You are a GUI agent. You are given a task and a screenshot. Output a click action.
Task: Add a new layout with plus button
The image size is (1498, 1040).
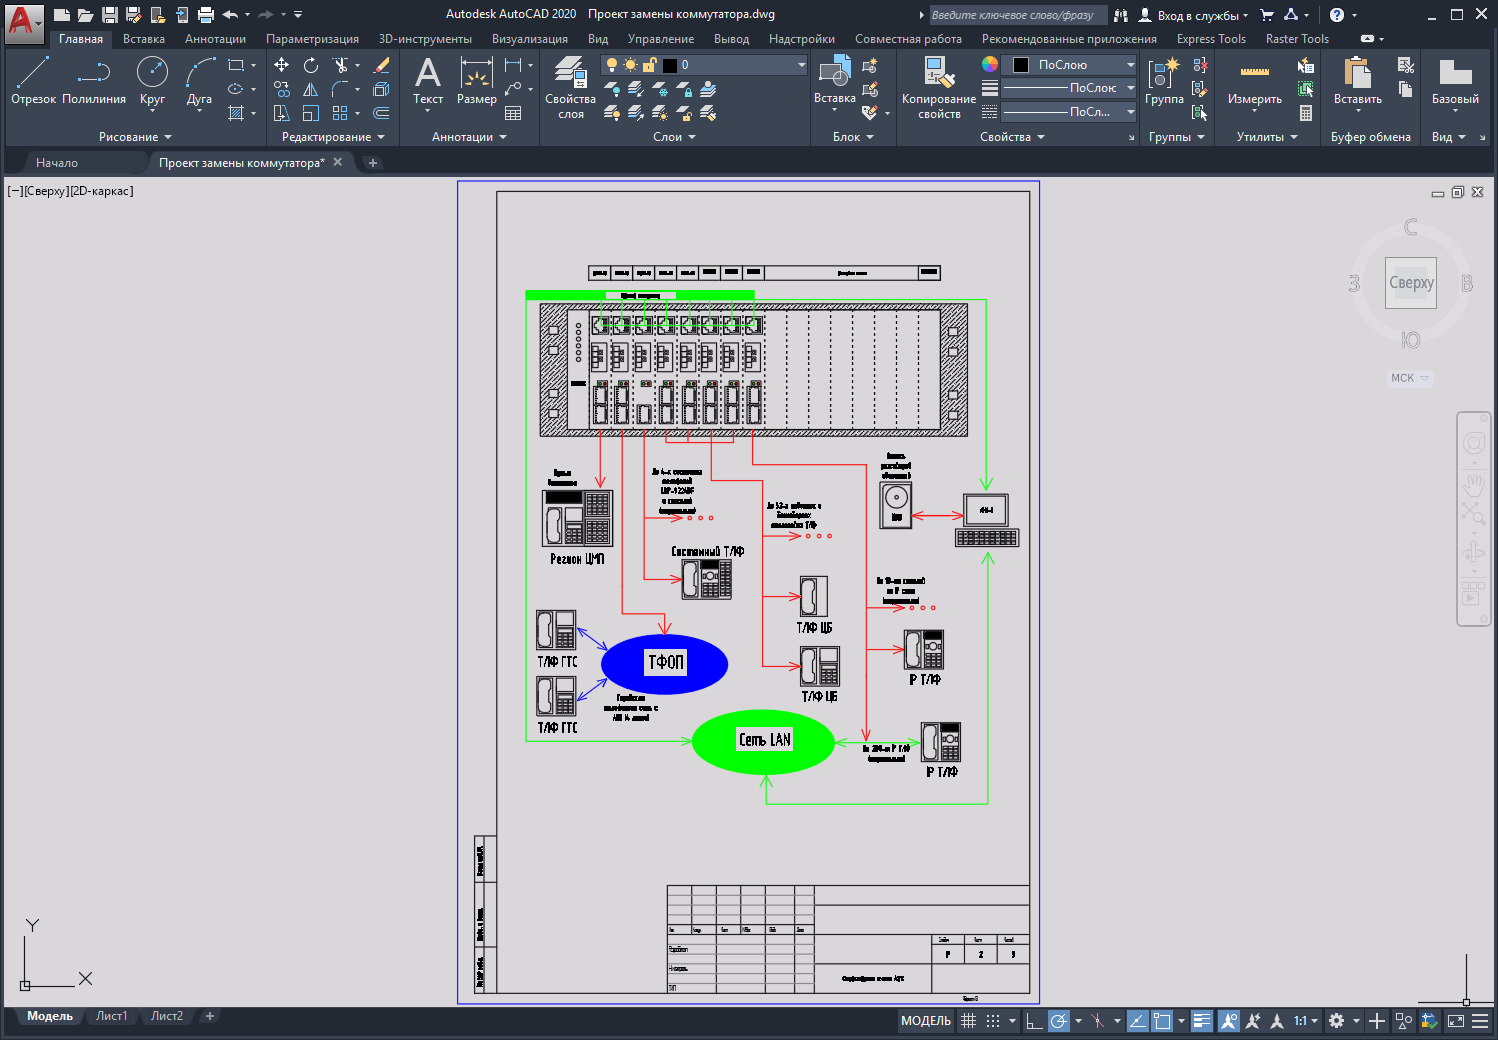[210, 1016]
